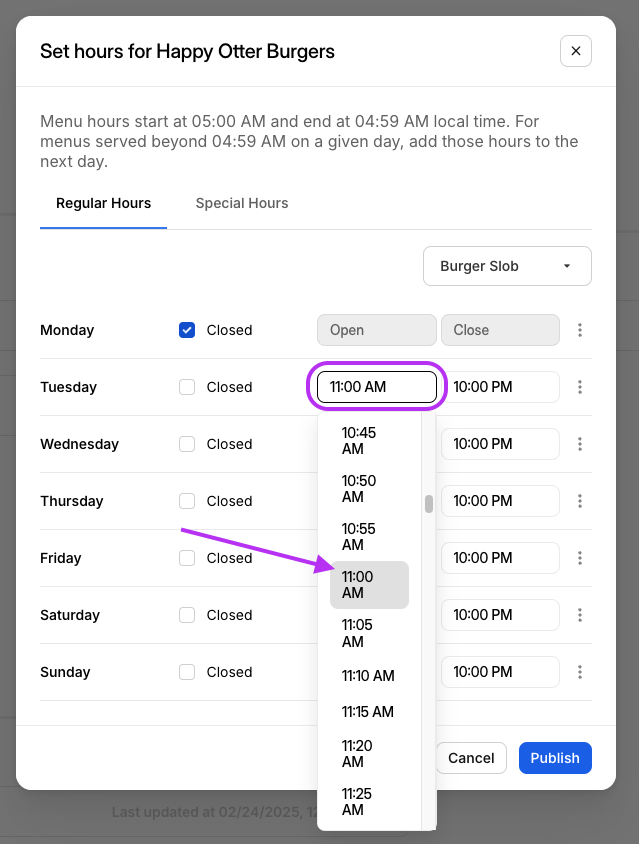Open Sunday's three-dot options menu

point(580,672)
